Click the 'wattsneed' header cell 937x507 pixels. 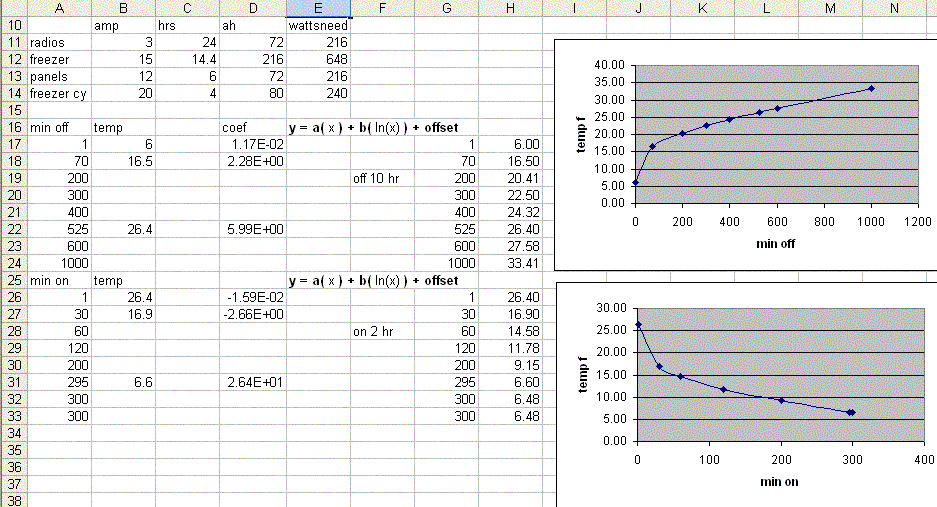click(x=319, y=26)
